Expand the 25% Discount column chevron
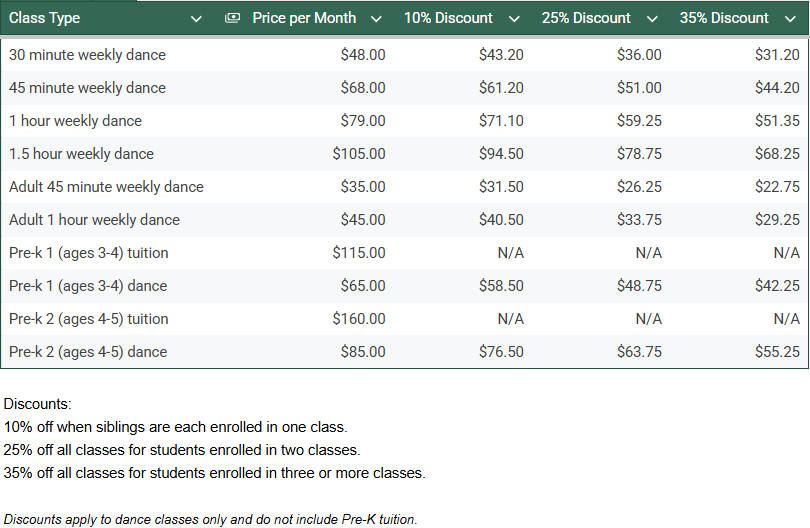 652,18
